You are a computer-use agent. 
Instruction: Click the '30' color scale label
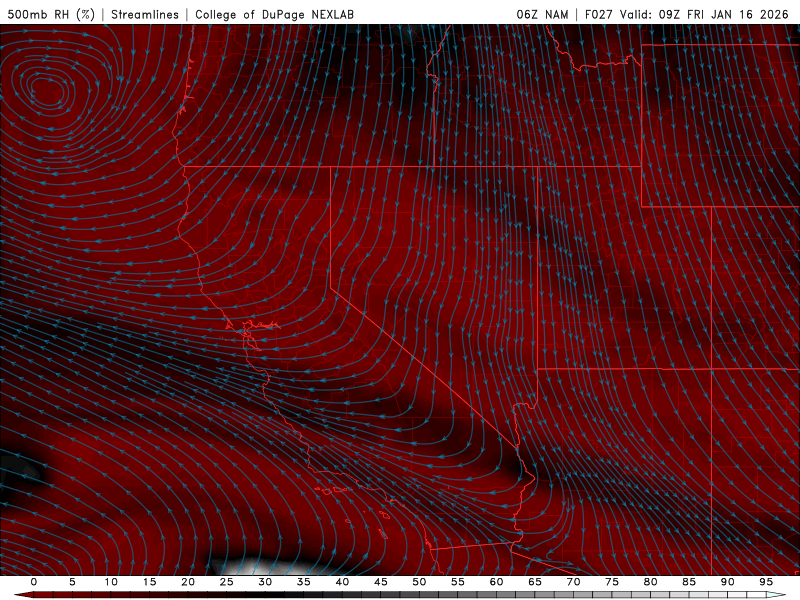click(265, 582)
